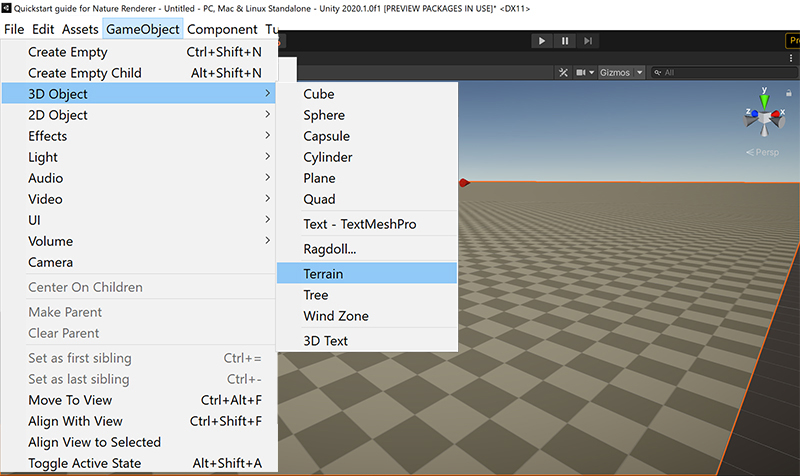This screenshot has height=476, width=800.
Task: Choose Cube in the 3D Object list
Action: (319, 94)
